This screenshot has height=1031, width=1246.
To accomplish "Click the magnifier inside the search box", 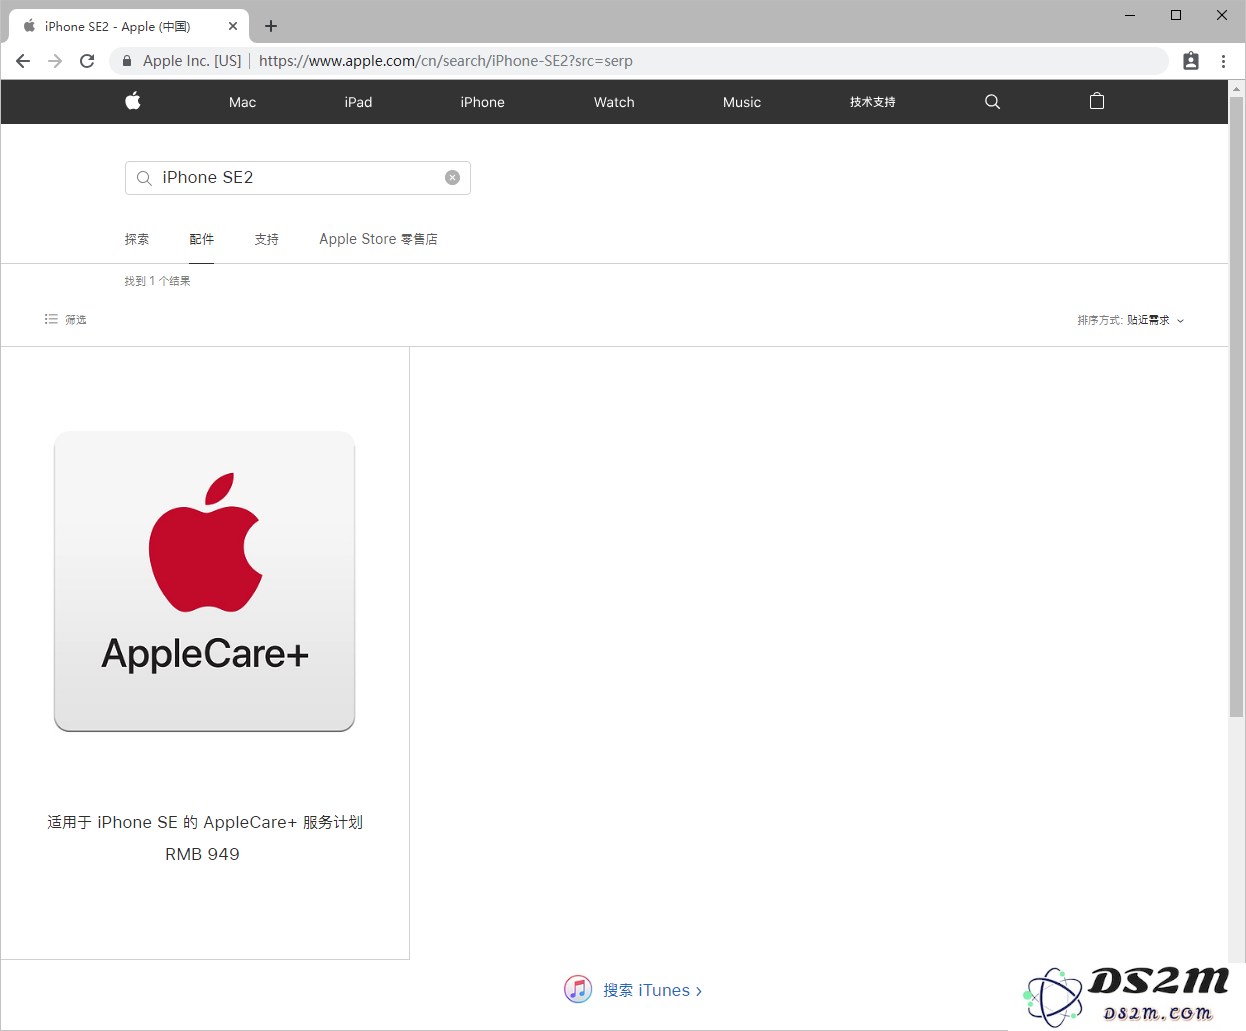I will click(144, 178).
